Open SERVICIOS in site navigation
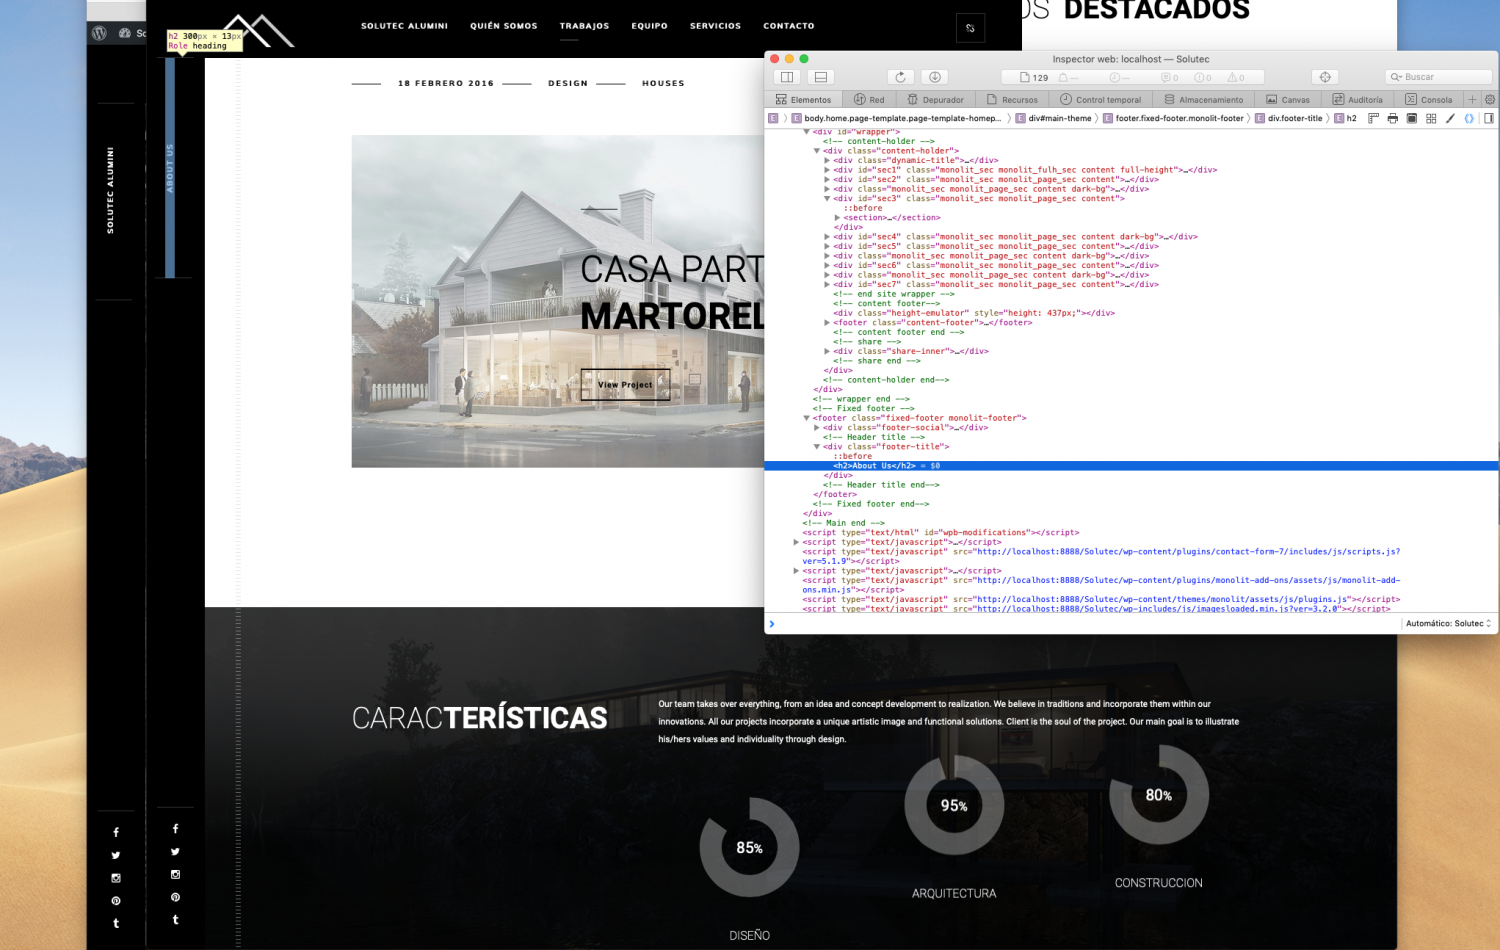Viewport: 1500px width, 950px height. point(715,26)
